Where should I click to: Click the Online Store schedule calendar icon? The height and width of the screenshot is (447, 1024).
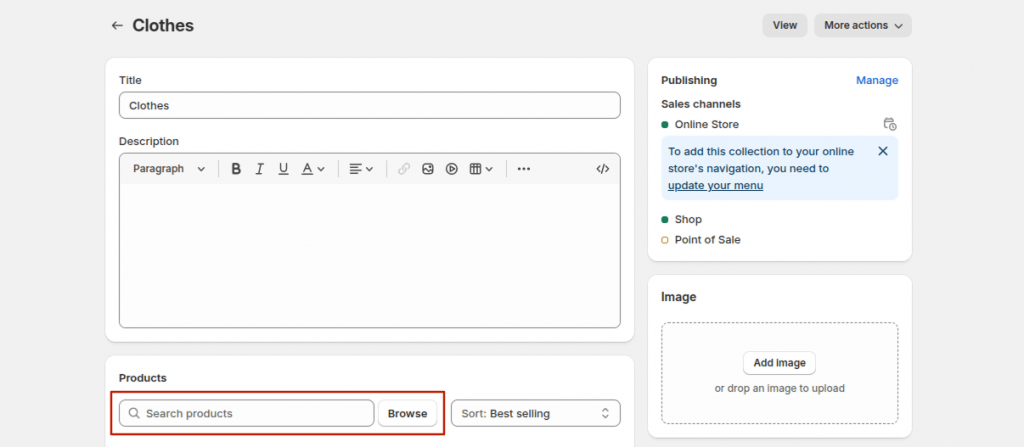pyautogui.click(x=889, y=124)
